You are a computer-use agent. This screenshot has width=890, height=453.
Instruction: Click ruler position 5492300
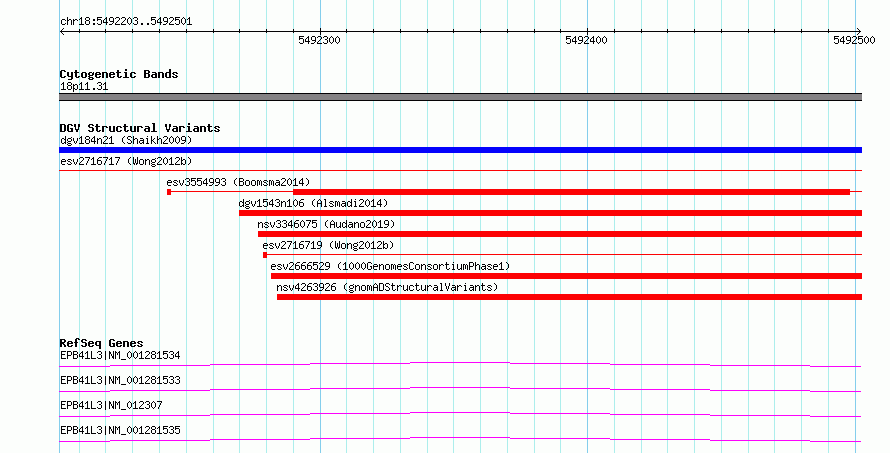[x=320, y=40]
